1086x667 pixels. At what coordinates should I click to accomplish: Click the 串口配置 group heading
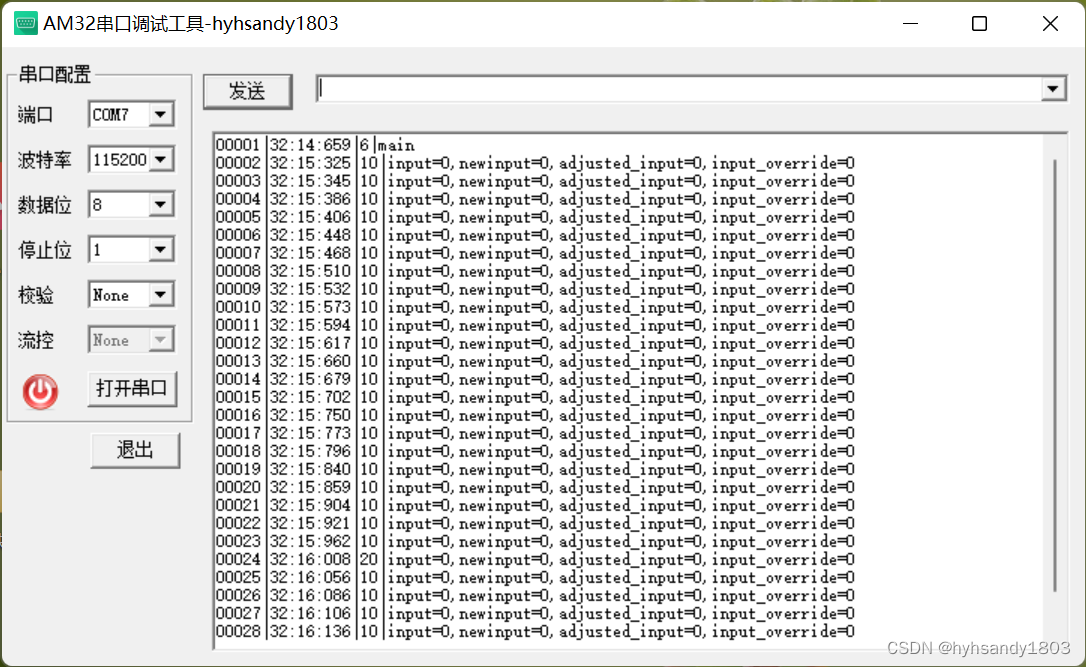[55, 74]
